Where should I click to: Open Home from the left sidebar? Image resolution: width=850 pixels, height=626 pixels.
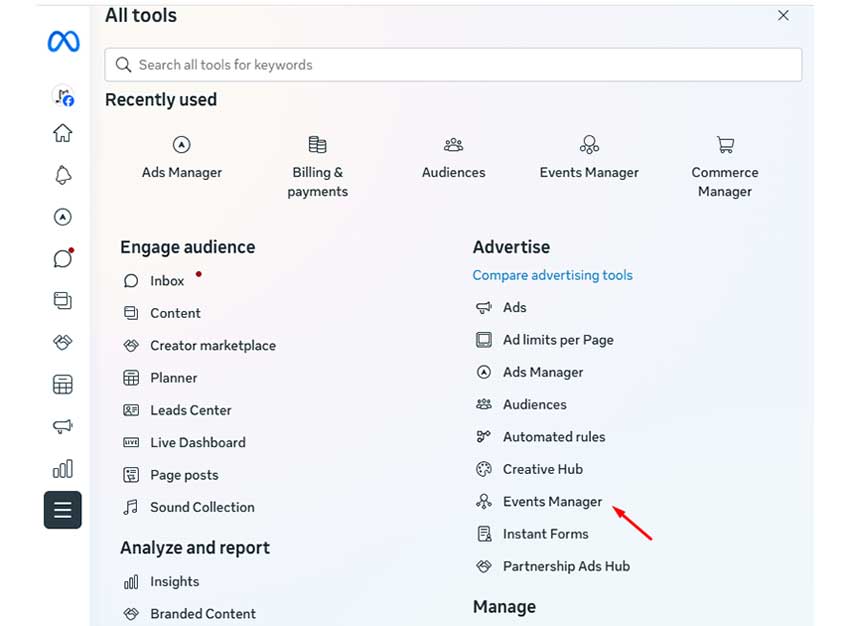pos(63,133)
